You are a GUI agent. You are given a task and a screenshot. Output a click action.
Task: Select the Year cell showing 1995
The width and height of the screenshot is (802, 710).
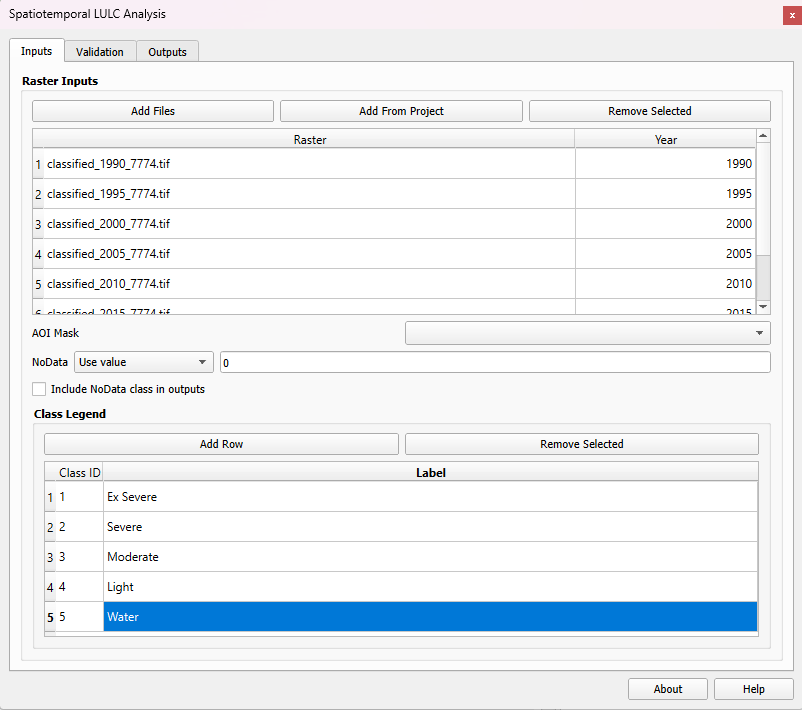click(665, 193)
